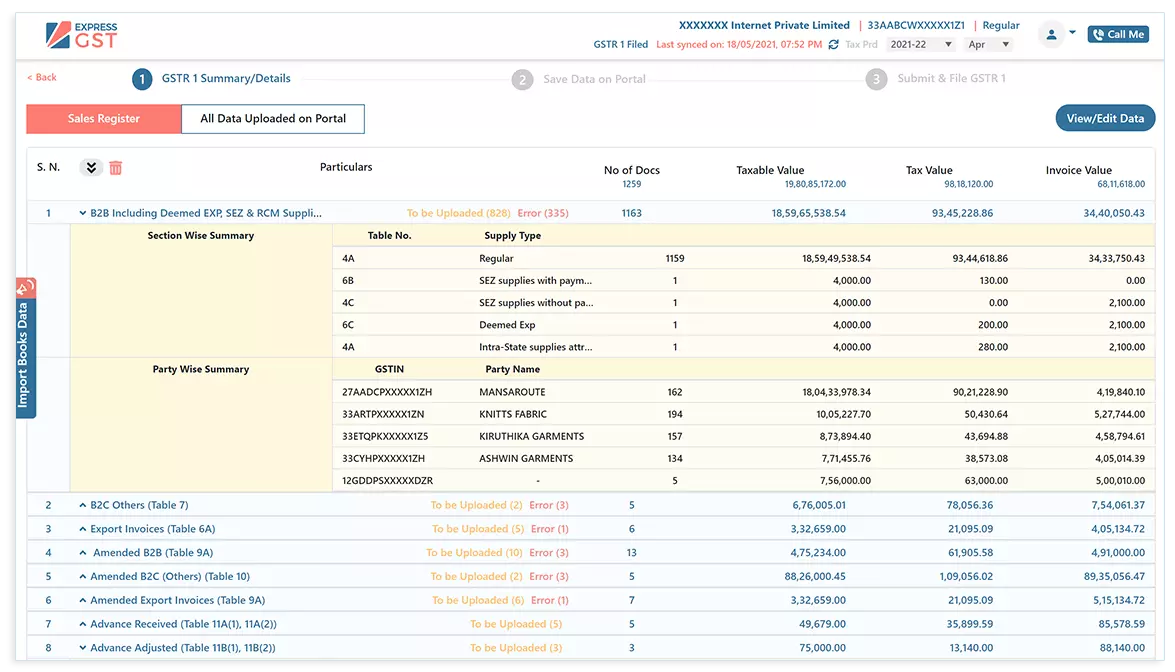This screenshot has width=1175, height=672.
Task: Collapse the B2B Including Deemed EXP row
Action: coord(83,213)
